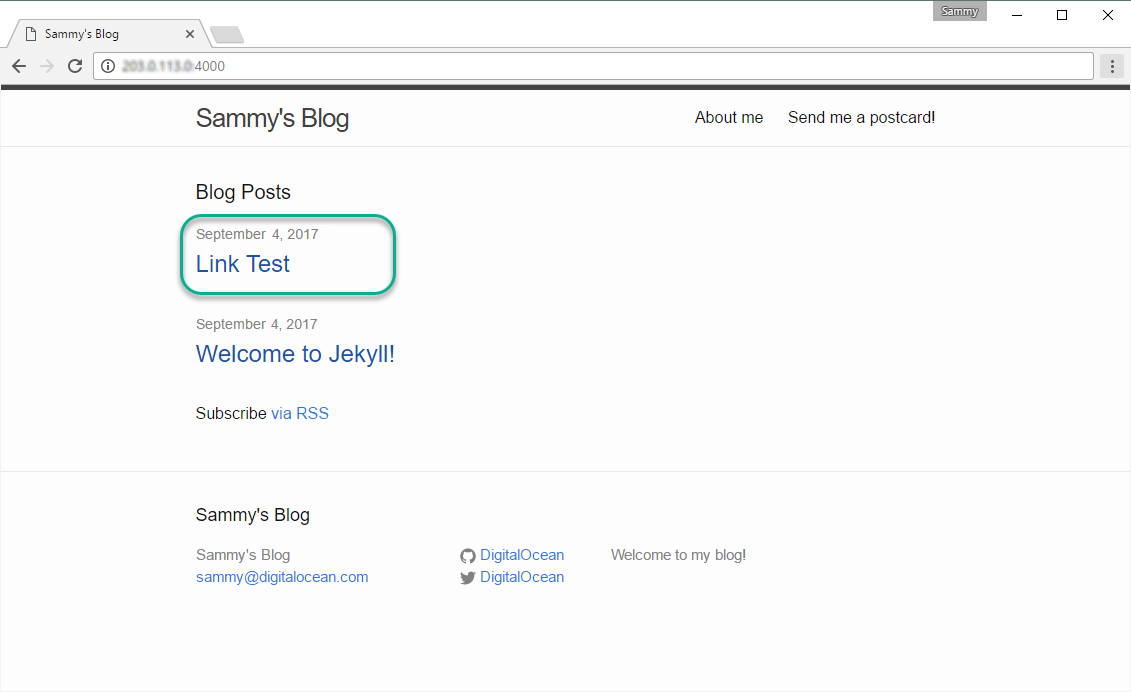This screenshot has width=1131, height=692.
Task: Open a new tab with tab button
Action: pos(227,35)
